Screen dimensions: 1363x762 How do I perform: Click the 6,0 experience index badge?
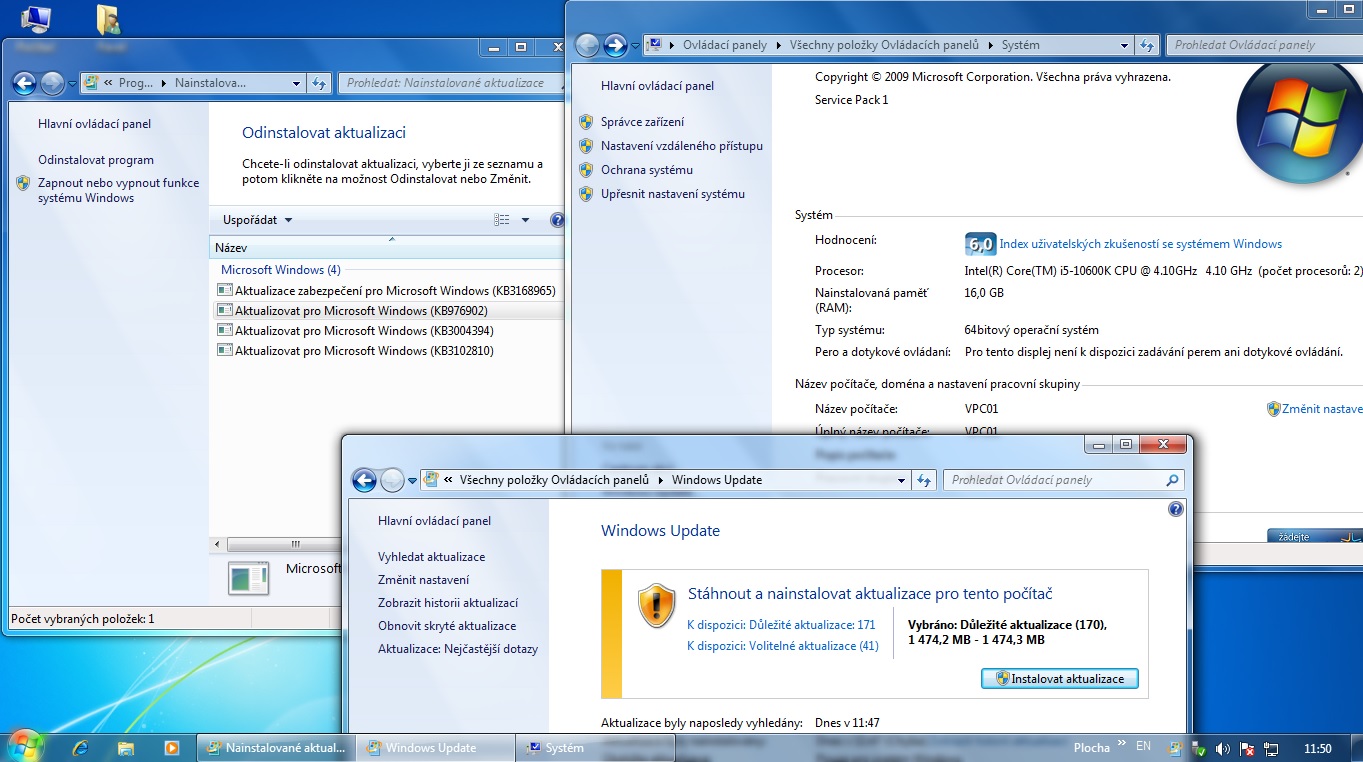(980, 244)
